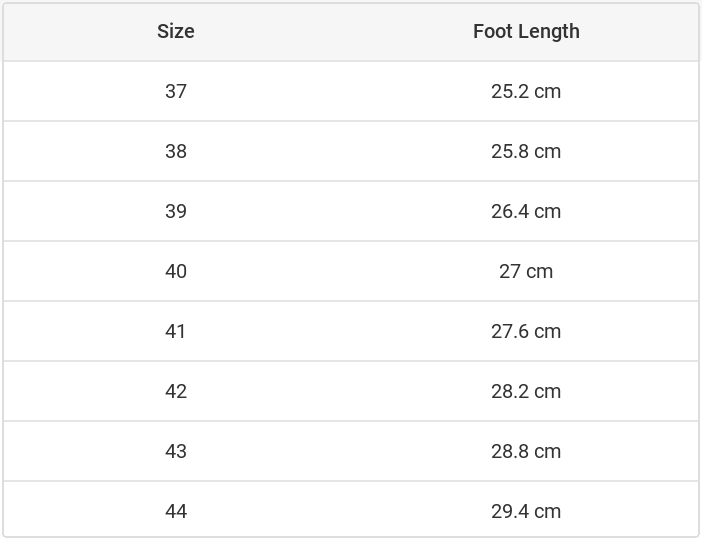This screenshot has height=540, width=702.
Task: Select the size 41 cell
Action: pos(176,331)
